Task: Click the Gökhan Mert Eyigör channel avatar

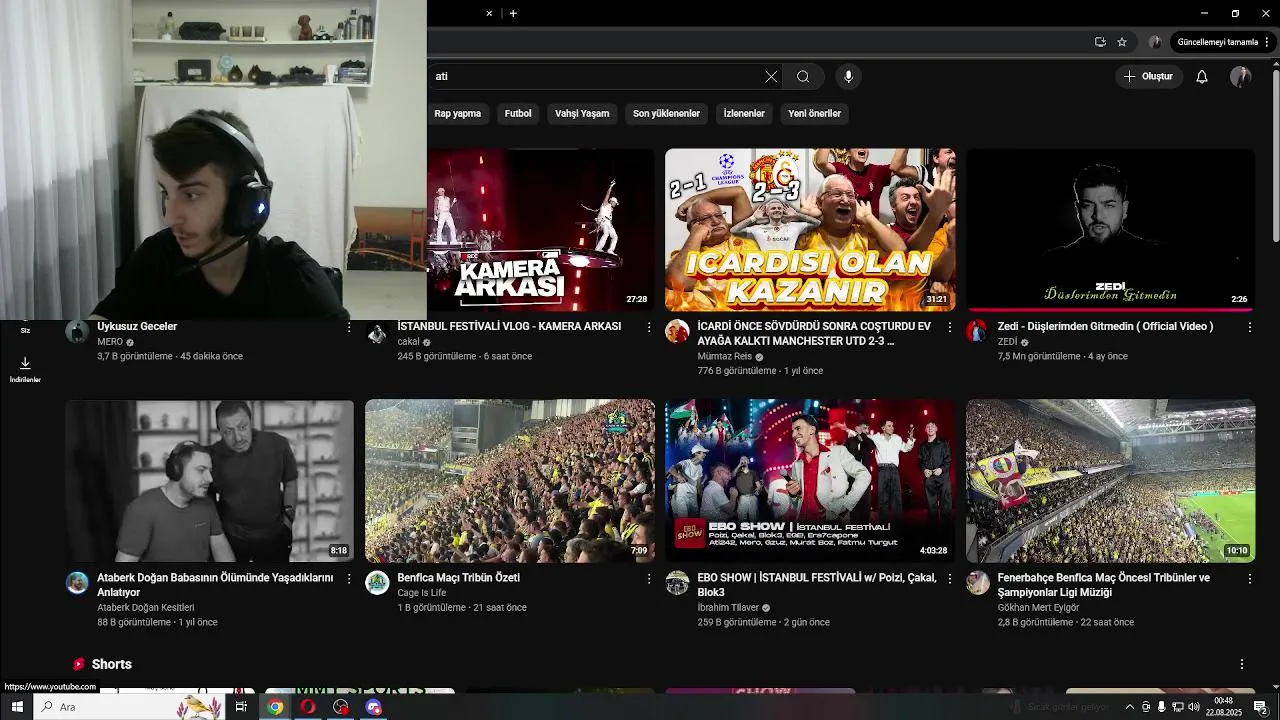Action: [x=977, y=582]
